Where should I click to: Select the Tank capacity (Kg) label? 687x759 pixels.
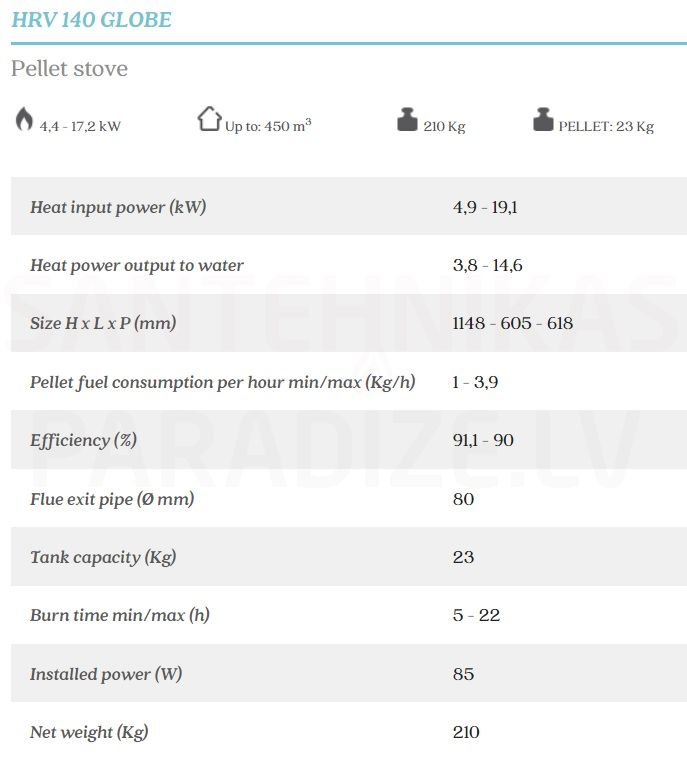(103, 557)
